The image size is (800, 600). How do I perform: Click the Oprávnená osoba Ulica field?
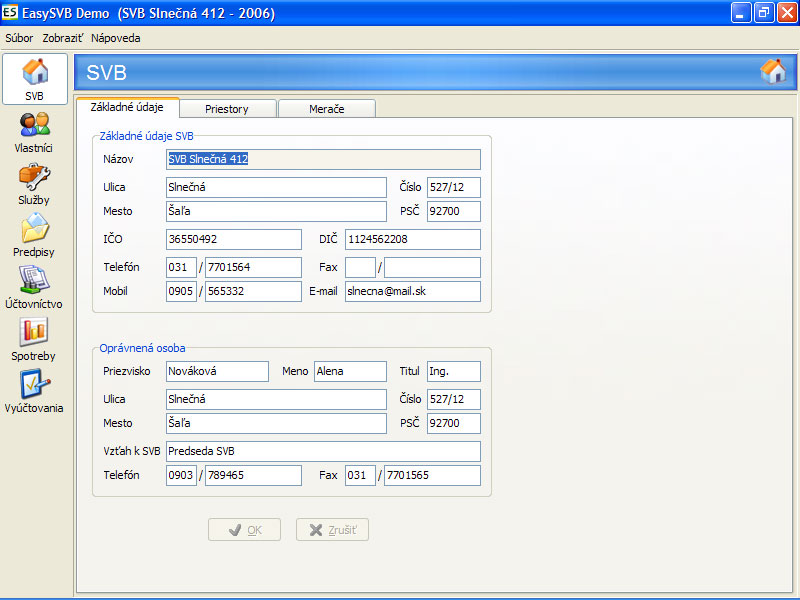[277, 399]
